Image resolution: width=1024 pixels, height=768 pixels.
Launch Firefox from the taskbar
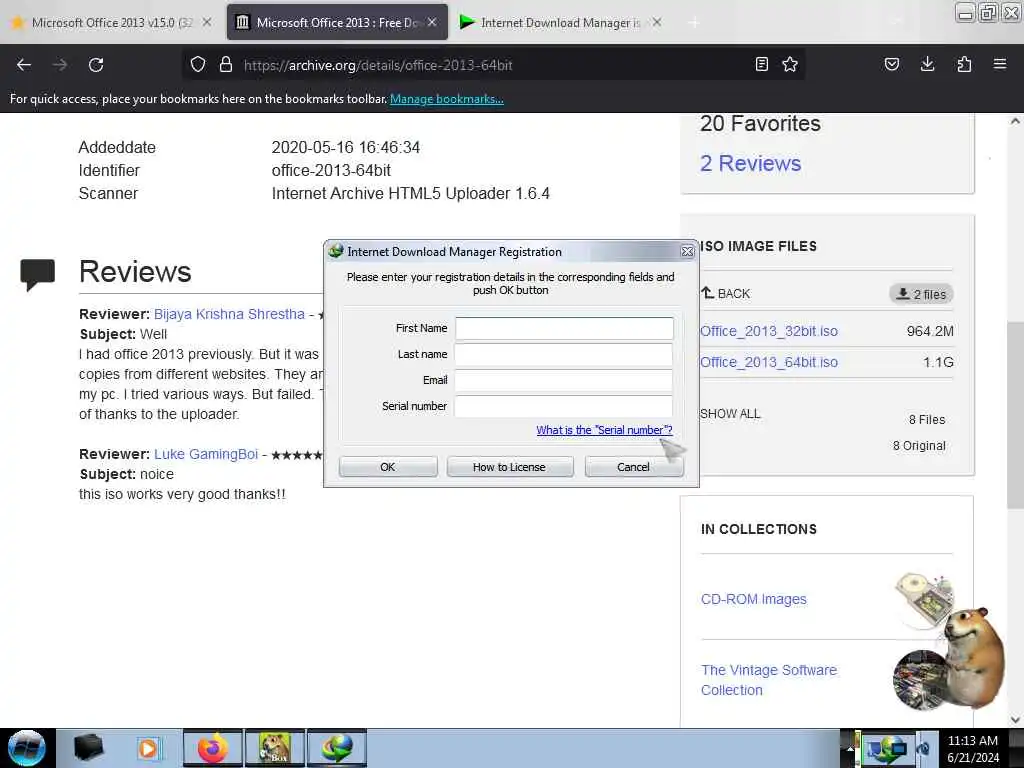[x=212, y=748]
